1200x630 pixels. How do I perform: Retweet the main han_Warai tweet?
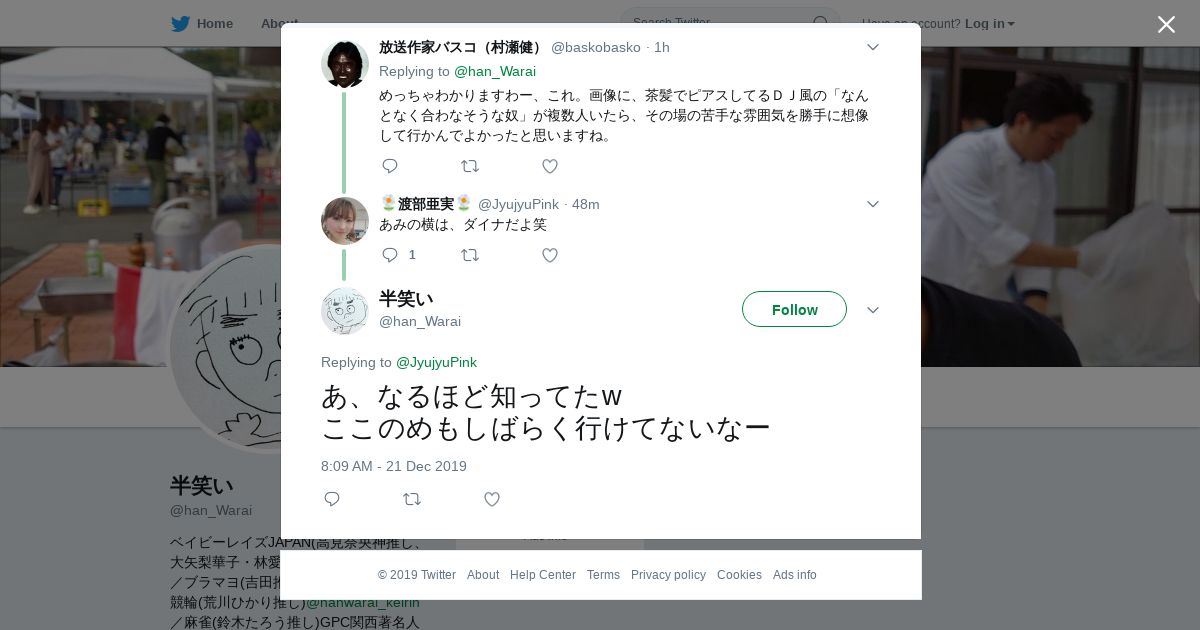click(412, 499)
